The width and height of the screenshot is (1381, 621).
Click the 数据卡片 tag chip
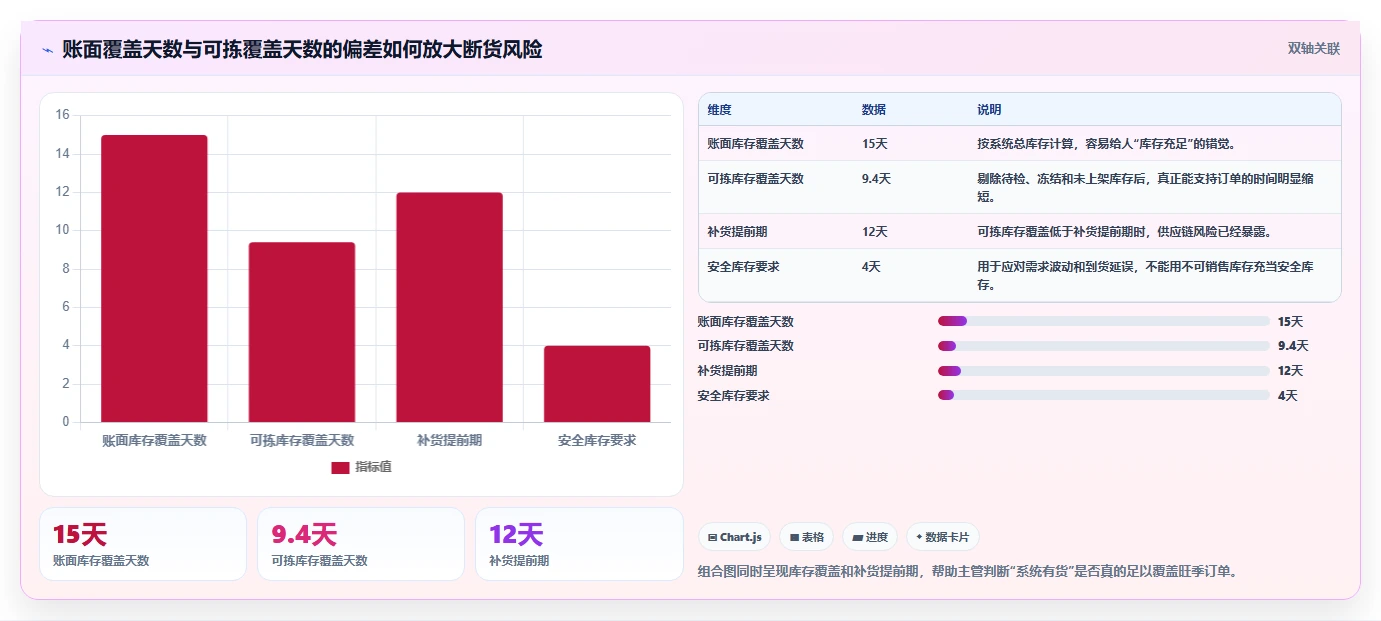[x=943, y=537]
